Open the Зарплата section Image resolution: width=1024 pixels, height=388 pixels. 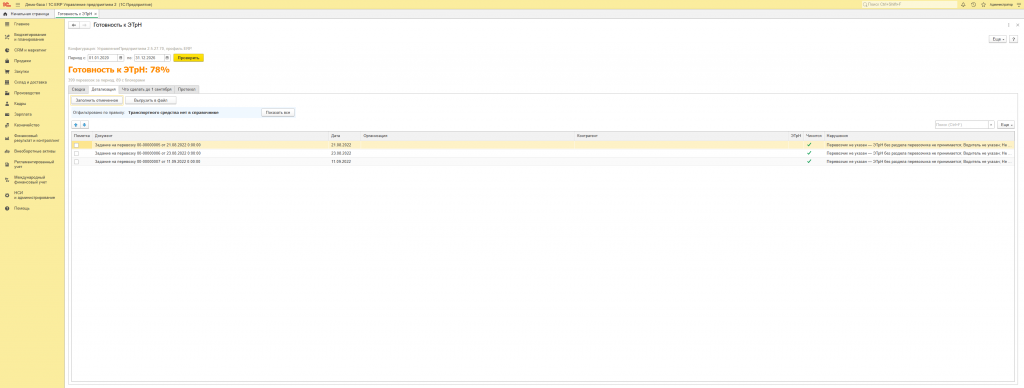pyautogui.click(x=23, y=114)
